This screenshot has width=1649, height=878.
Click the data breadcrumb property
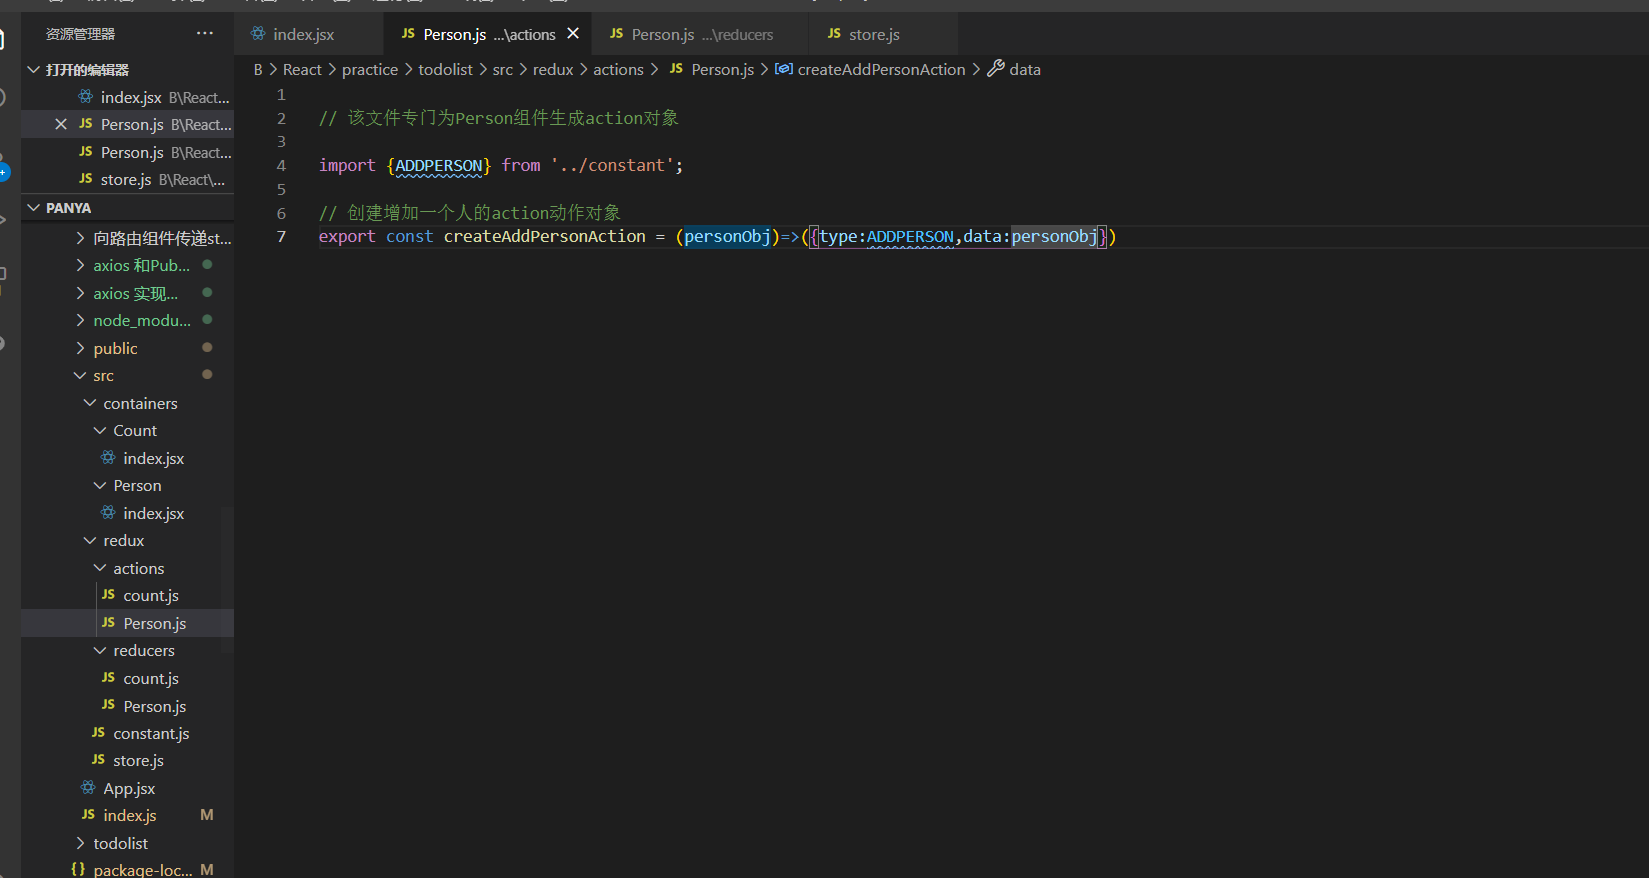(1025, 69)
